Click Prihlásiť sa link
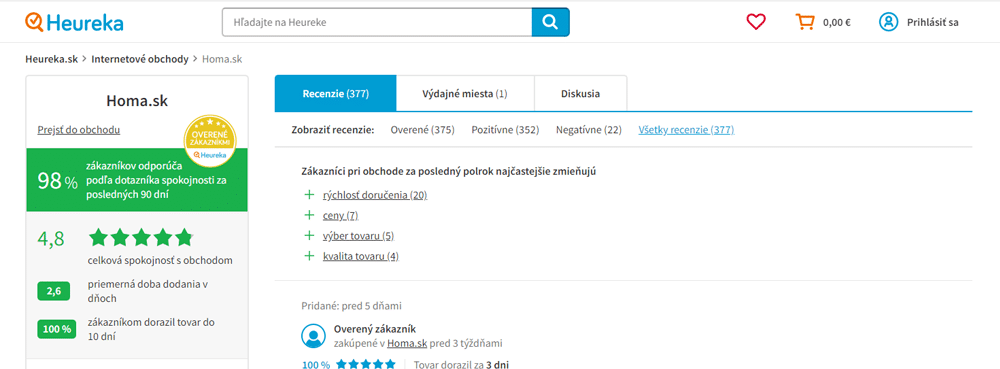The image size is (1000, 369). (932, 22)
